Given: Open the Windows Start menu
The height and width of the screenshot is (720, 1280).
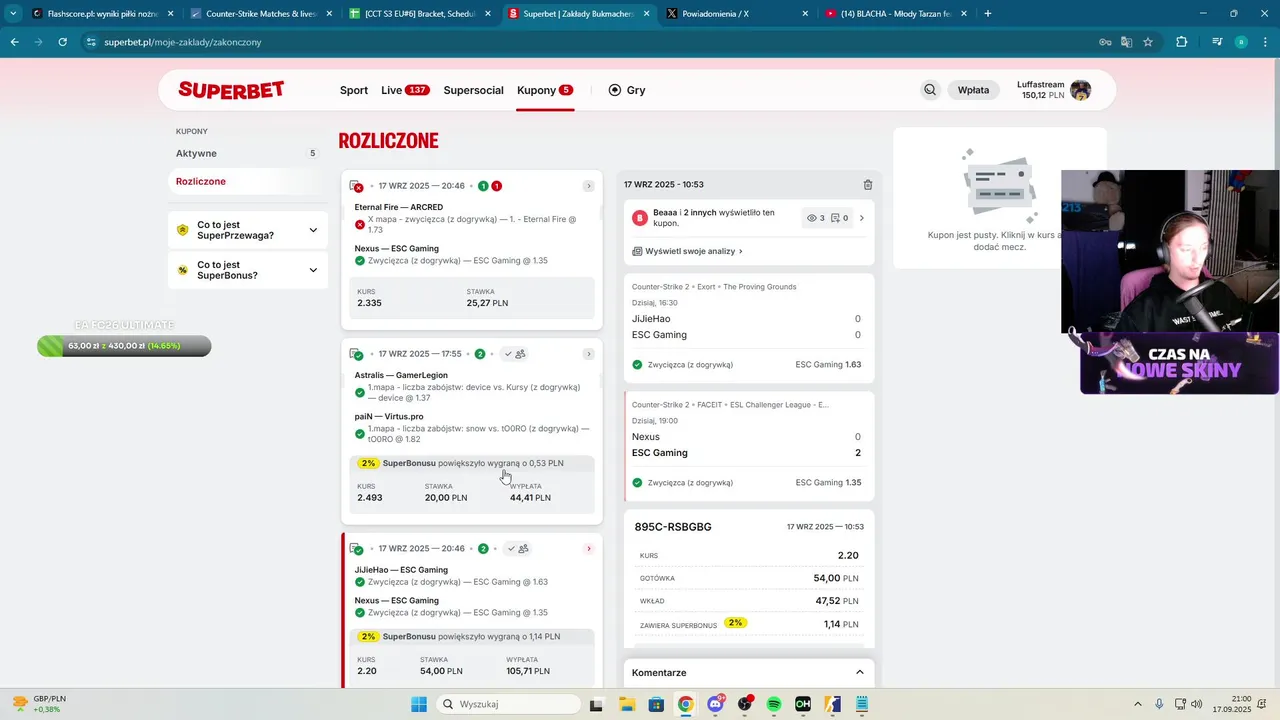Looking at the screenshot, I should tap(418, 704).
